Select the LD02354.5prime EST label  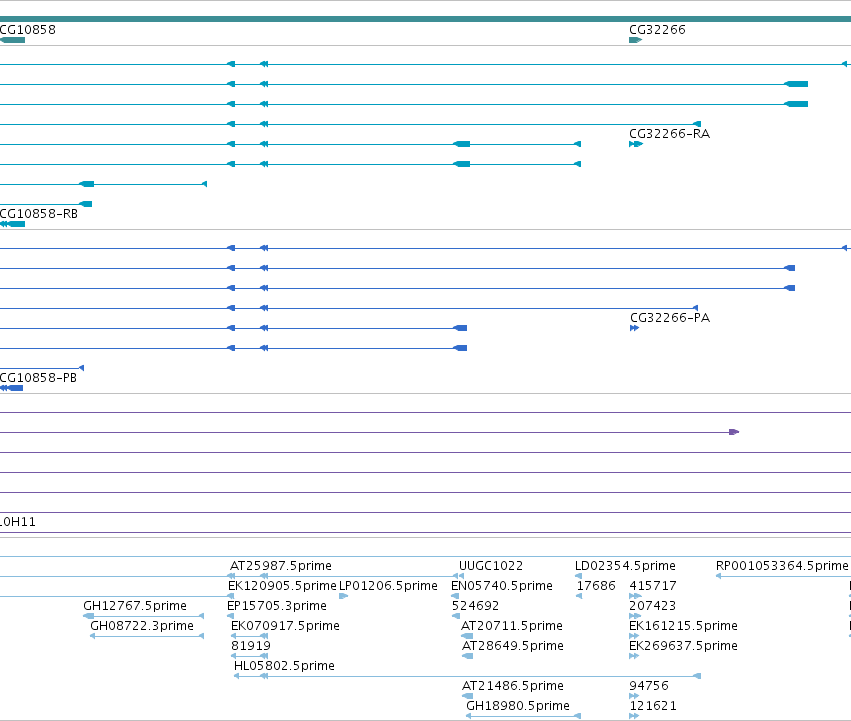[625, 566]
